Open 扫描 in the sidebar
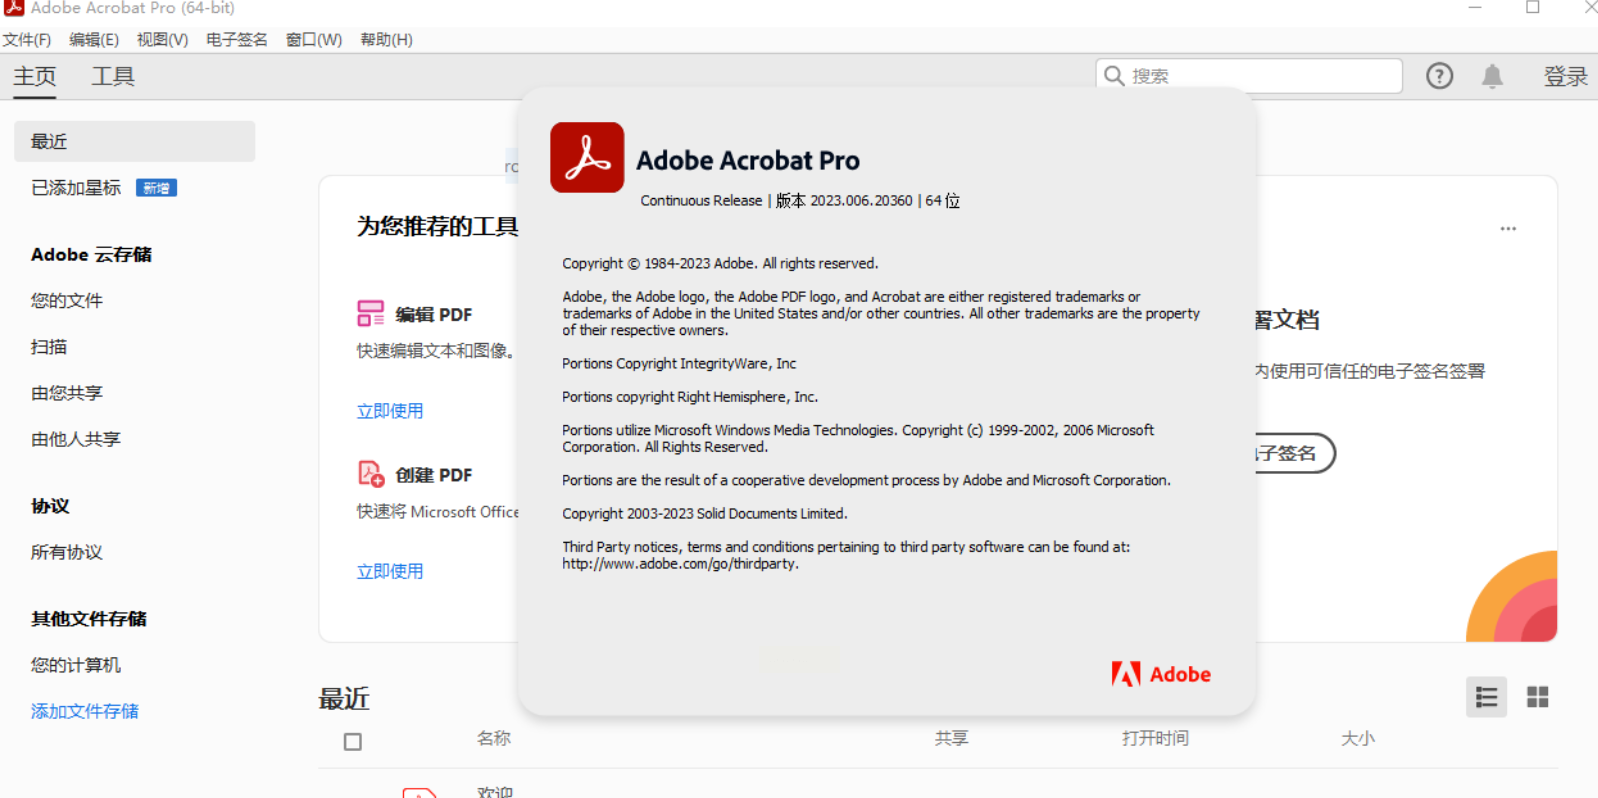 [49, 347]
